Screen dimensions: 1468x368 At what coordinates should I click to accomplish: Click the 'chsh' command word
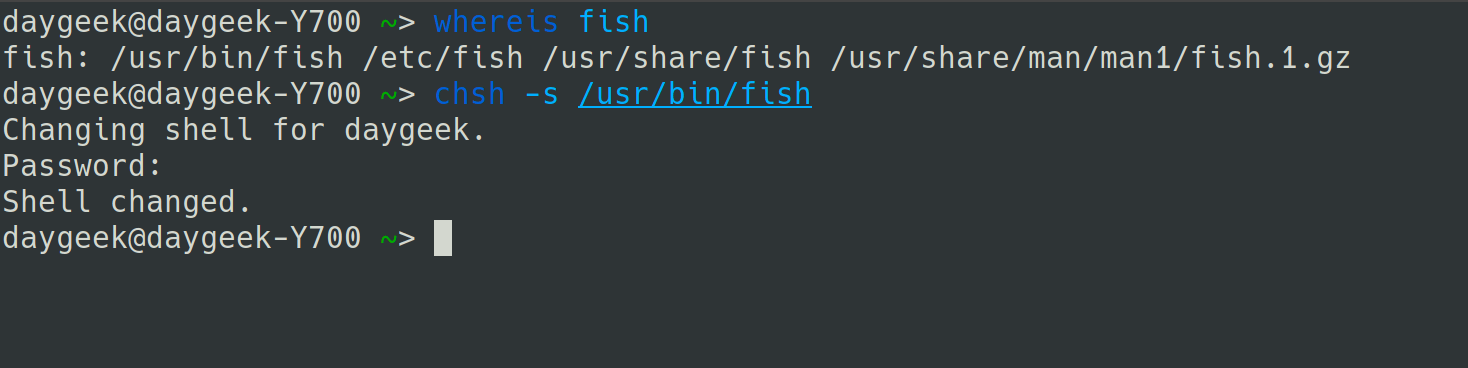click(469, 94)
